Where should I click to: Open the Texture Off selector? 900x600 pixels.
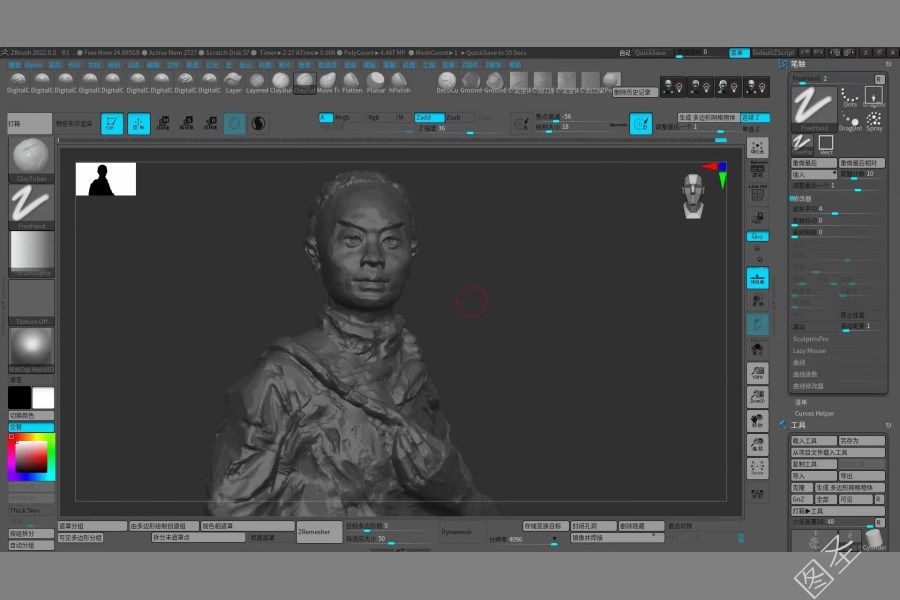[x=32, y=302]
